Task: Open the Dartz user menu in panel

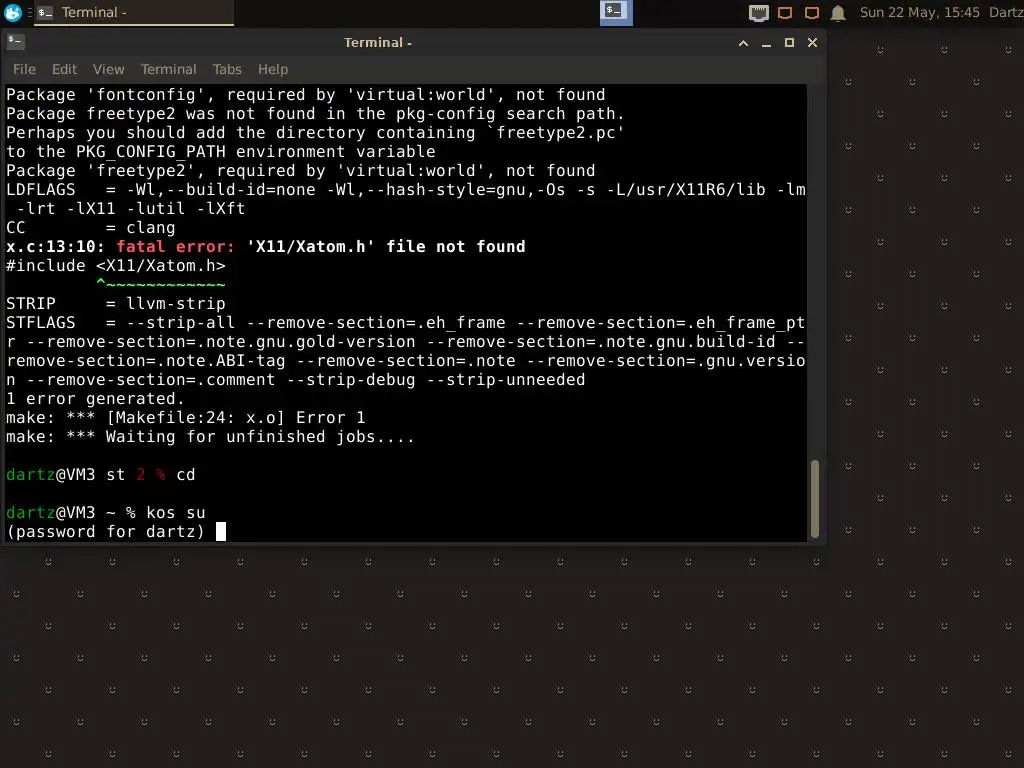Action: pyautogui.click(x=1006, y=12)
